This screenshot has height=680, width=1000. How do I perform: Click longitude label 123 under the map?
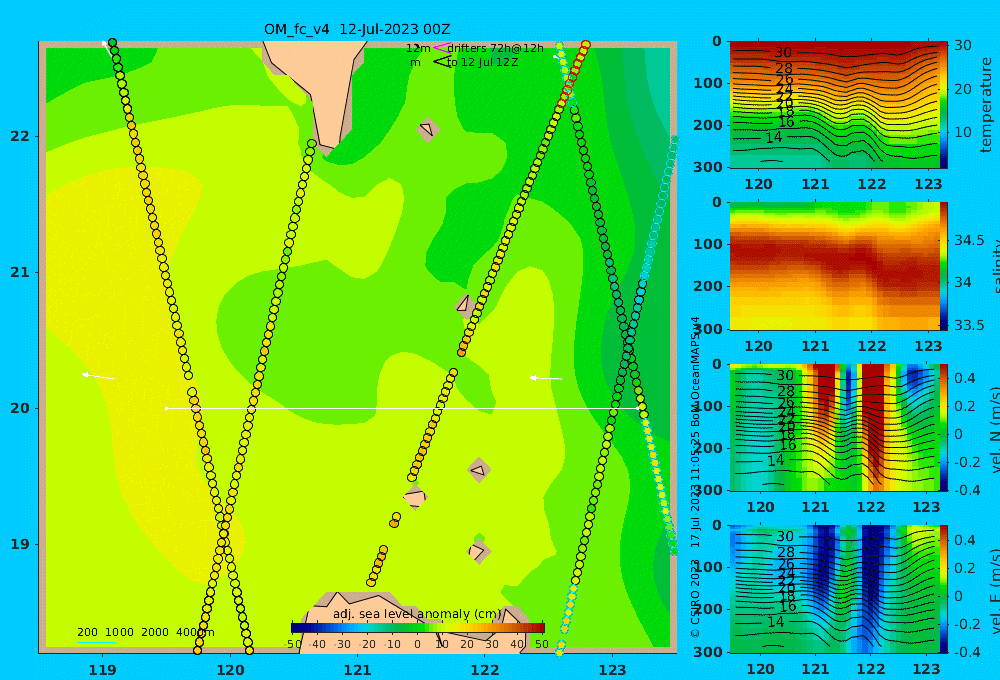(x=612, y=670)
